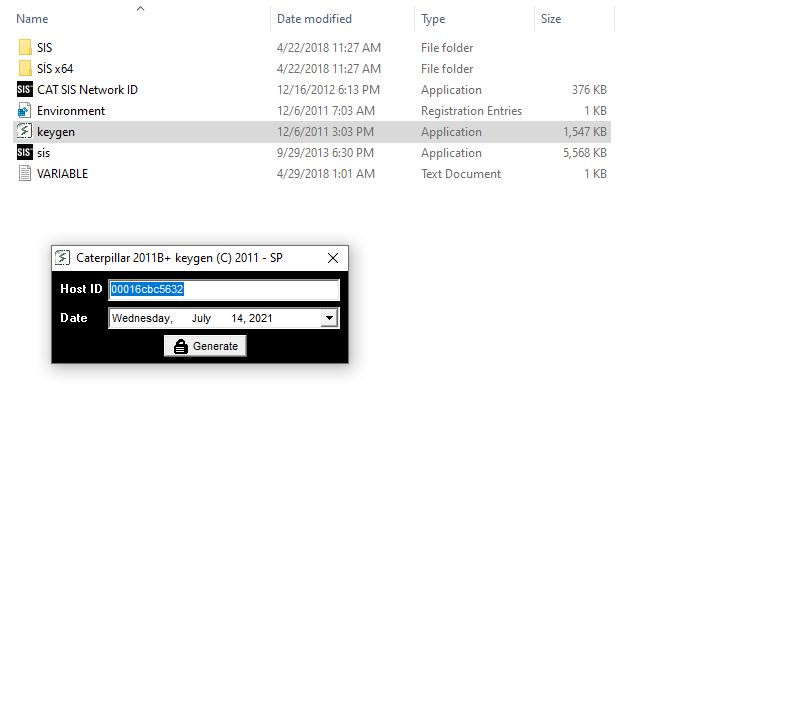Image resolution: width=793 pixels, height=705 pixels.
Task: Click the 'Text Document' type cell
Action: tap(461, 173)
